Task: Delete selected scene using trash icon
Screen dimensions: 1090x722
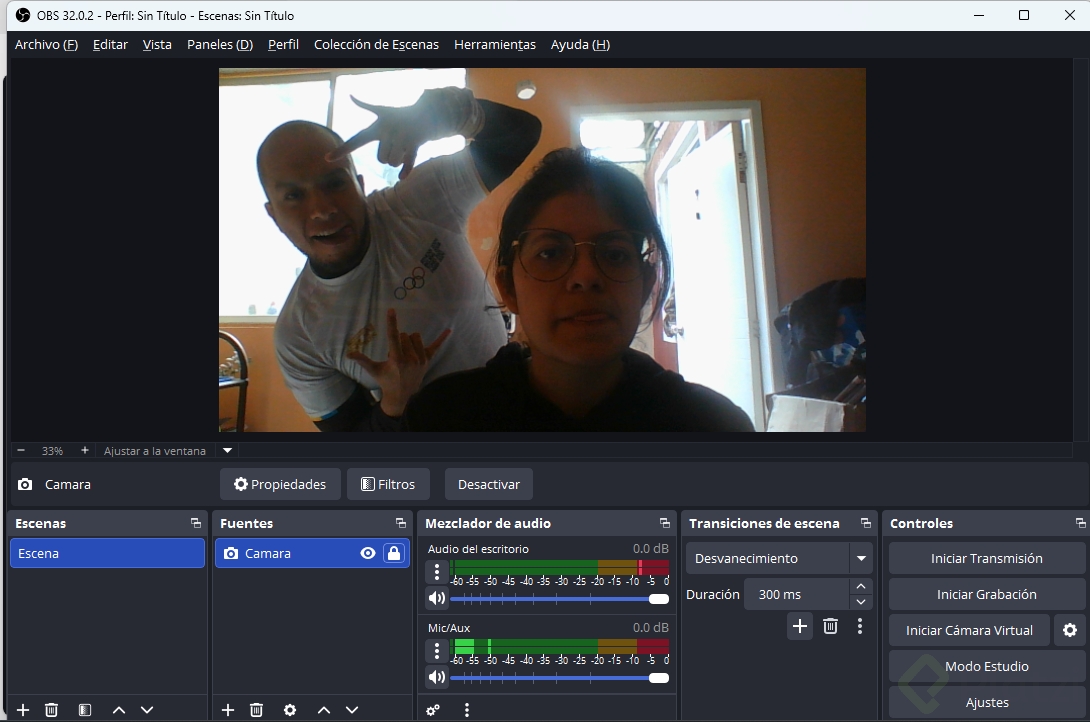Action: click(x=51, y=709)
